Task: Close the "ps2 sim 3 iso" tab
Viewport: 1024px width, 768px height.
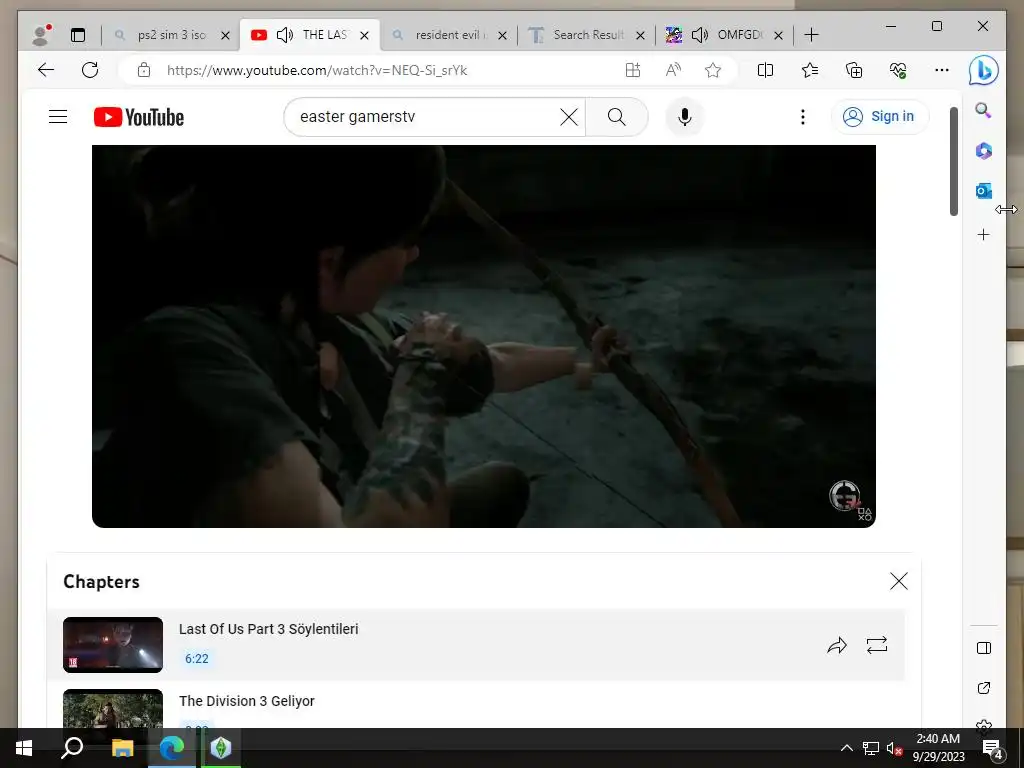Action: (225, 35)
